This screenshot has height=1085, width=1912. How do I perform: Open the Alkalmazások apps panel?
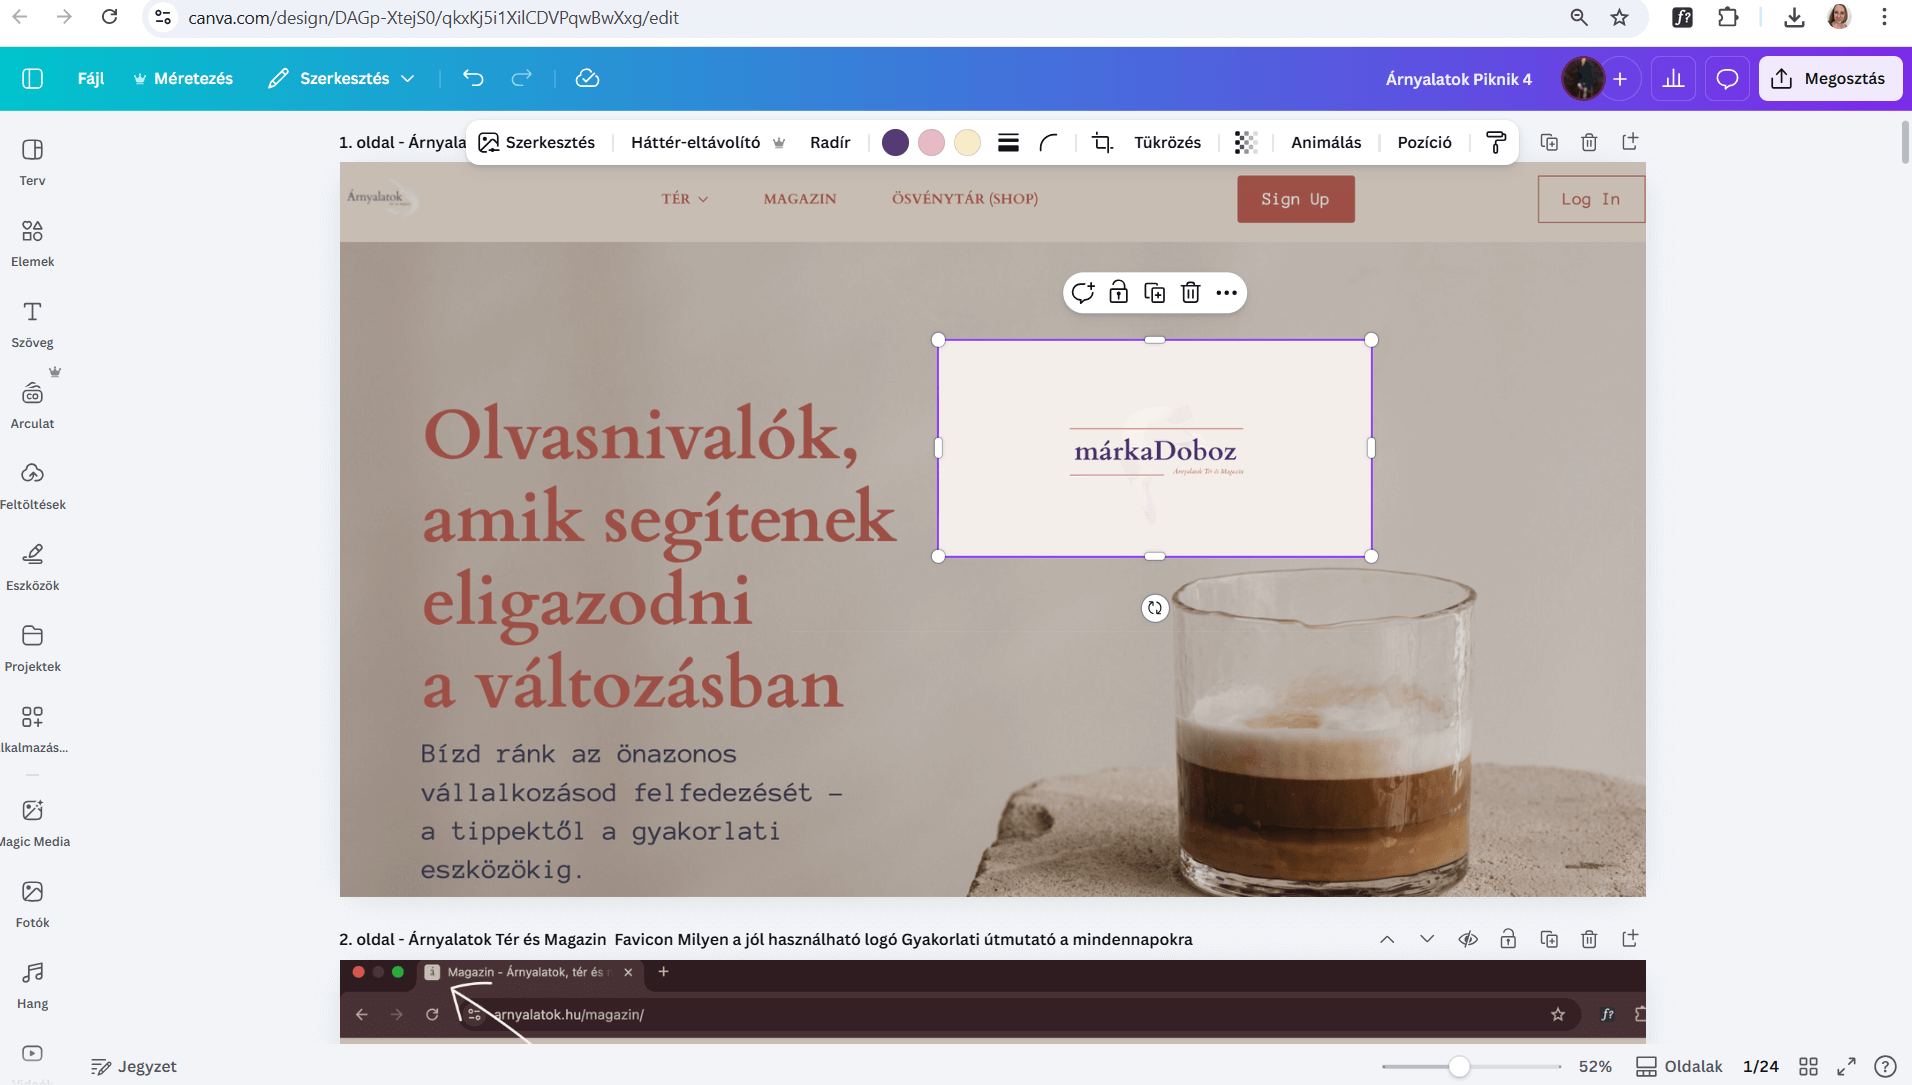[32, 729]
